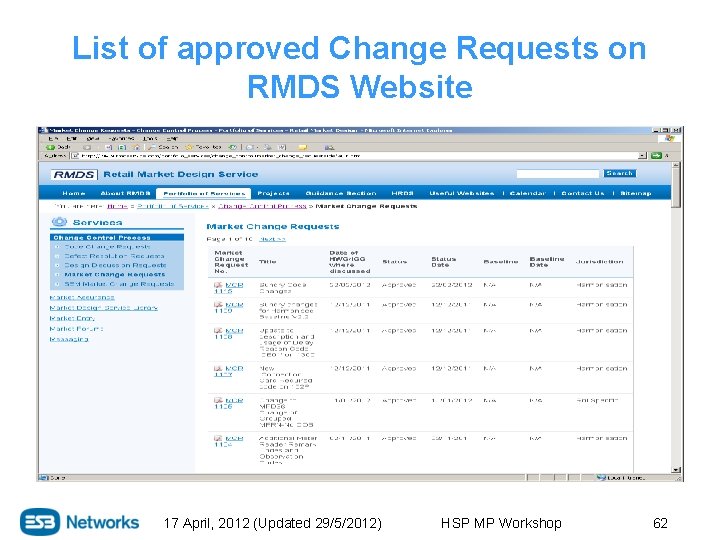
Task: Open the View menu
Action: (x=92, y=138)
